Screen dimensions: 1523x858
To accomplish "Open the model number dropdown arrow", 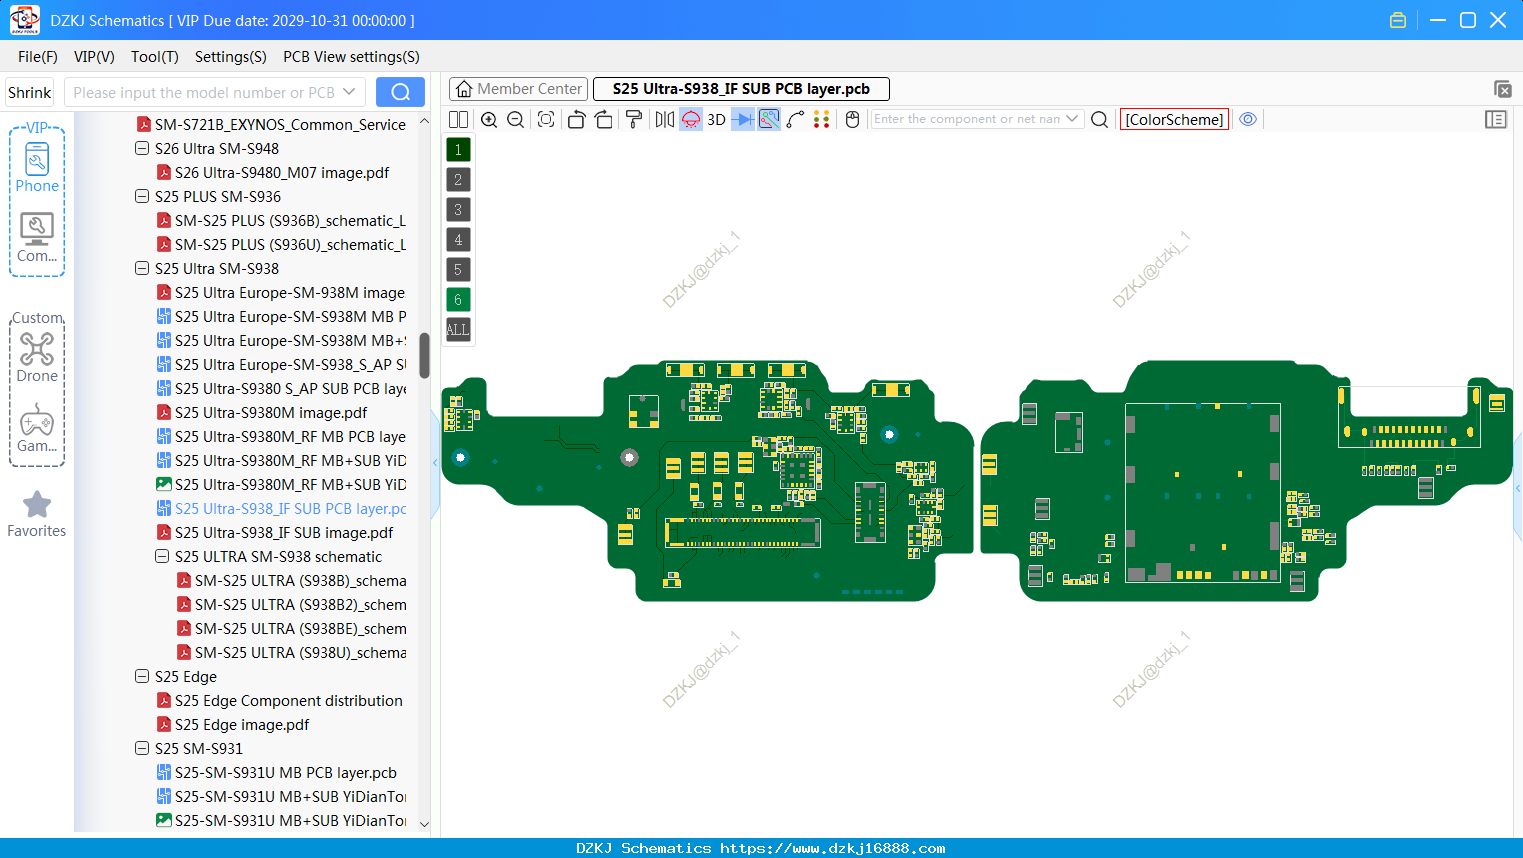I will pyautogui.click(x=349, y=92).
